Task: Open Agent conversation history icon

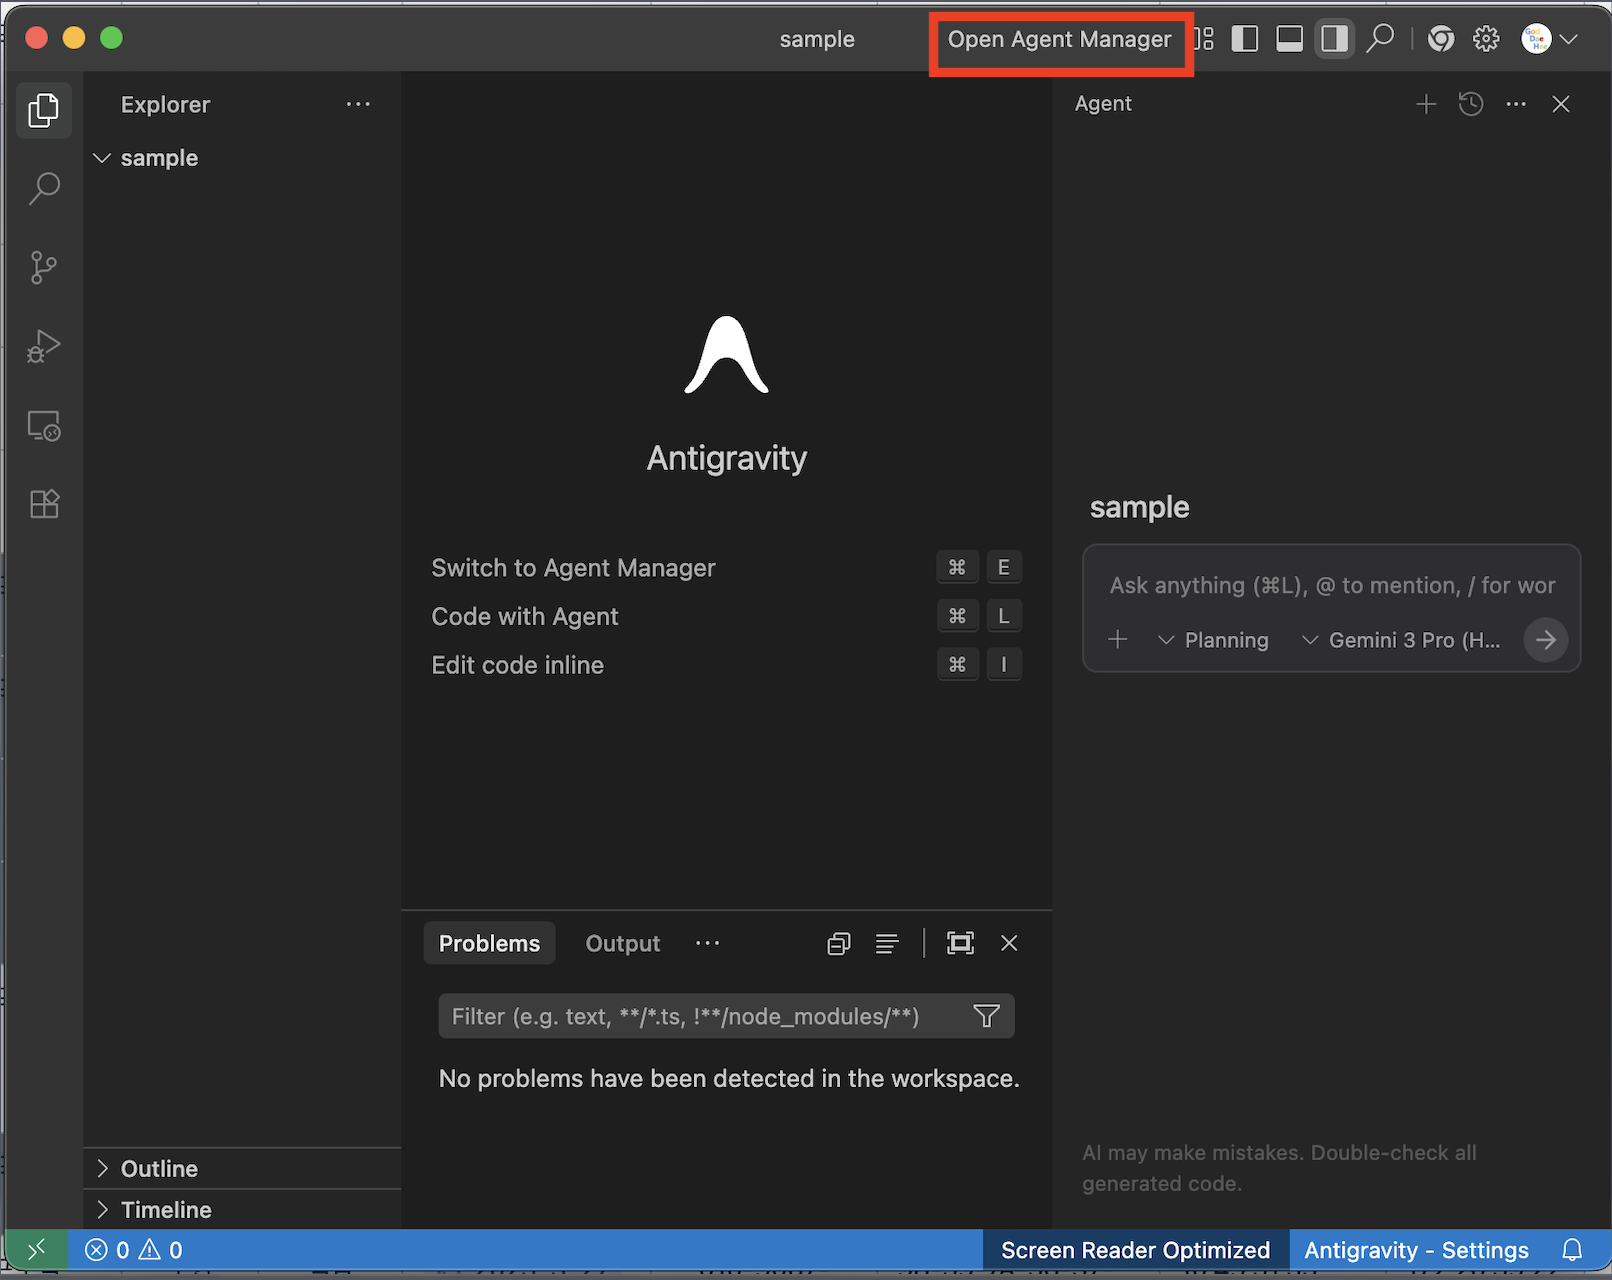Action: (x=1471, y=104)
